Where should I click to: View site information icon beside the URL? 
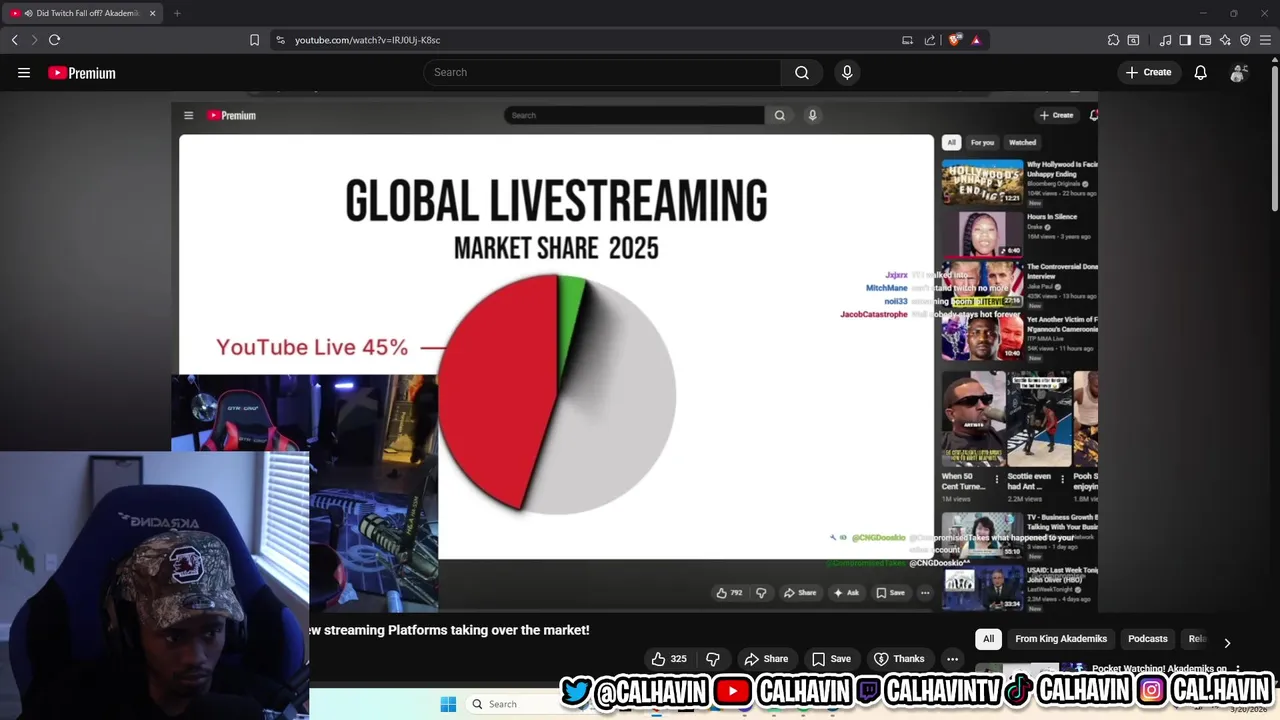280,40
